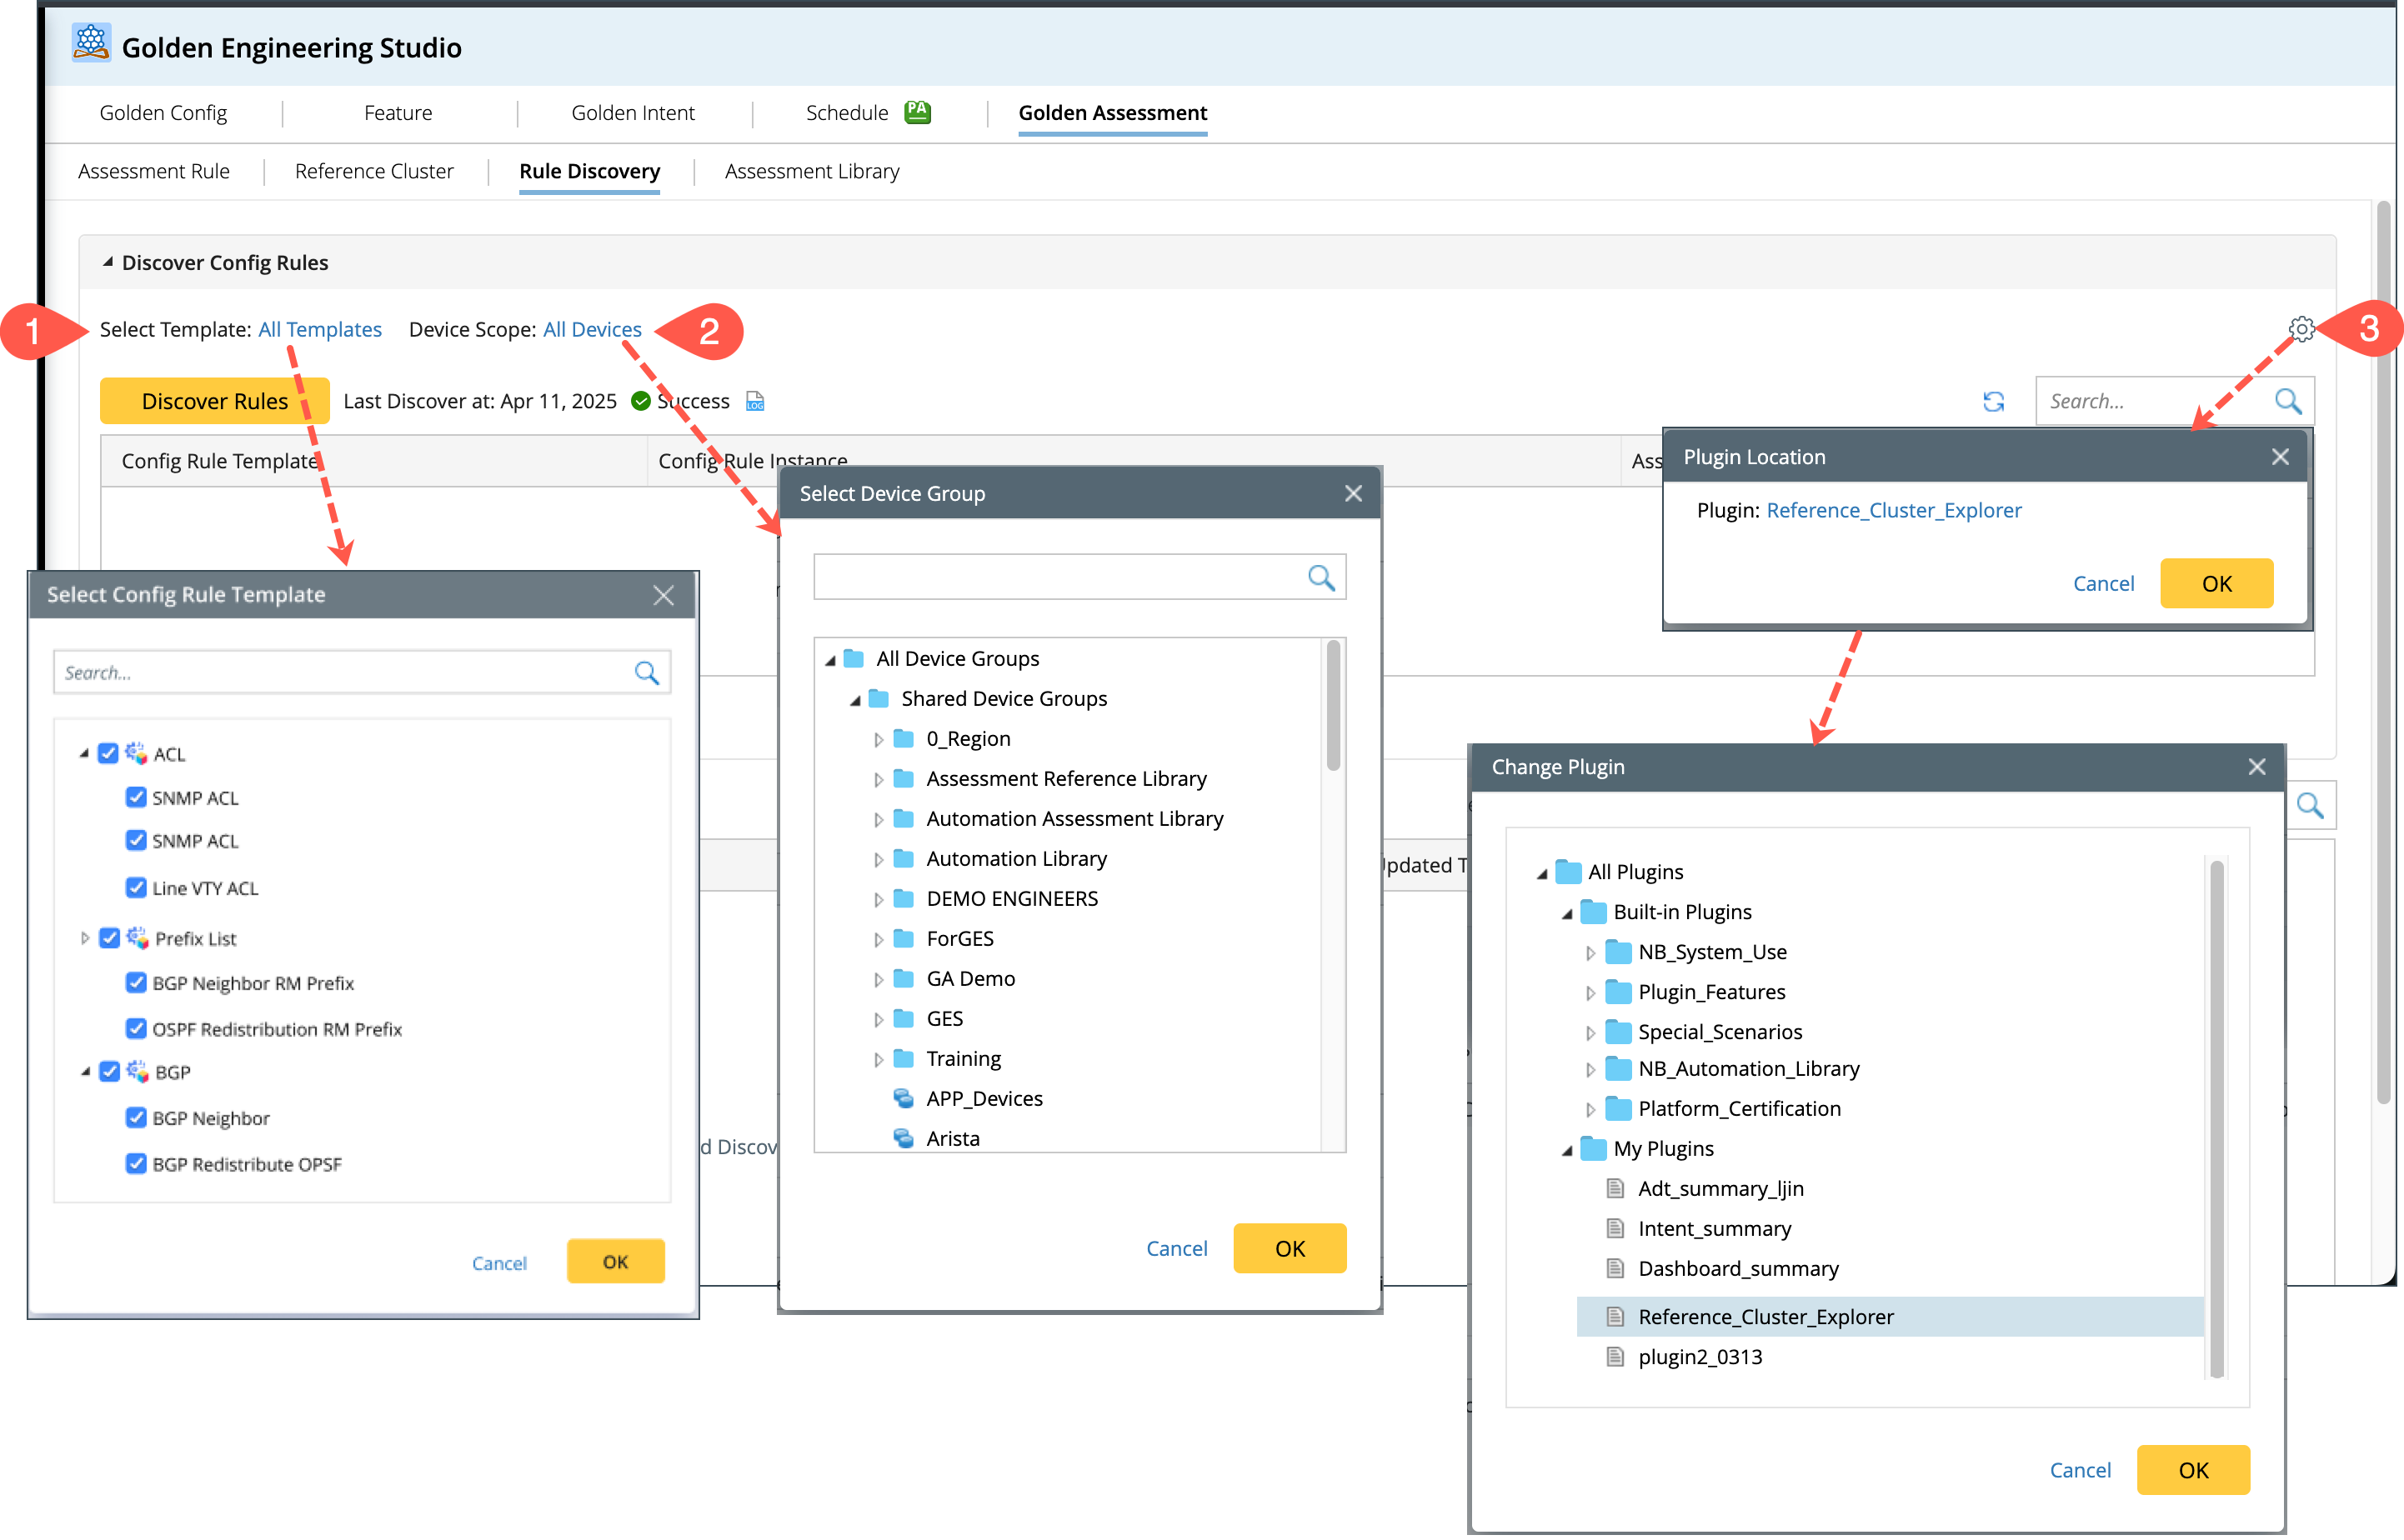This screenshot has height=1540, width=2404.
Task: Switch to the Assessment Library tab
Action: pos(811,171)
